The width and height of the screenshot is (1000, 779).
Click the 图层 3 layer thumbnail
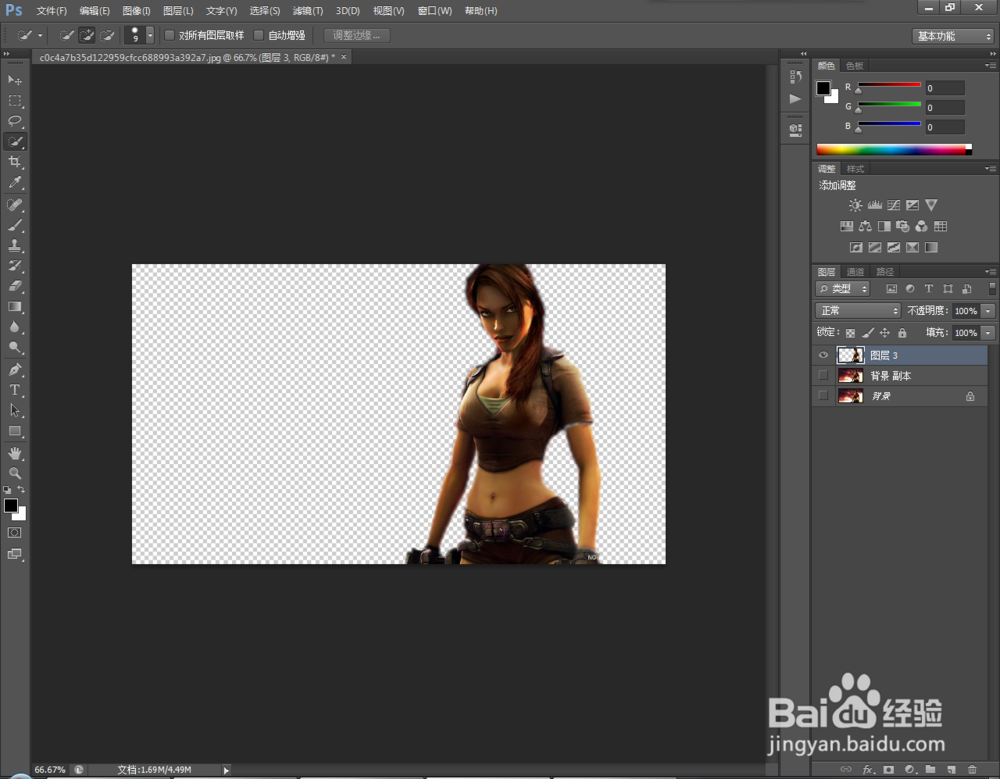[x=851, y=355]
